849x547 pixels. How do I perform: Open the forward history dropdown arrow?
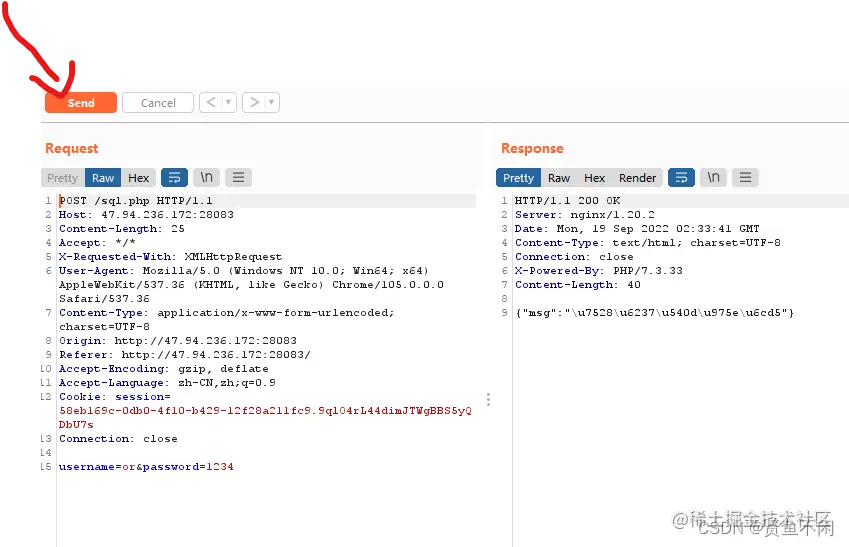(x=272, y=102)
